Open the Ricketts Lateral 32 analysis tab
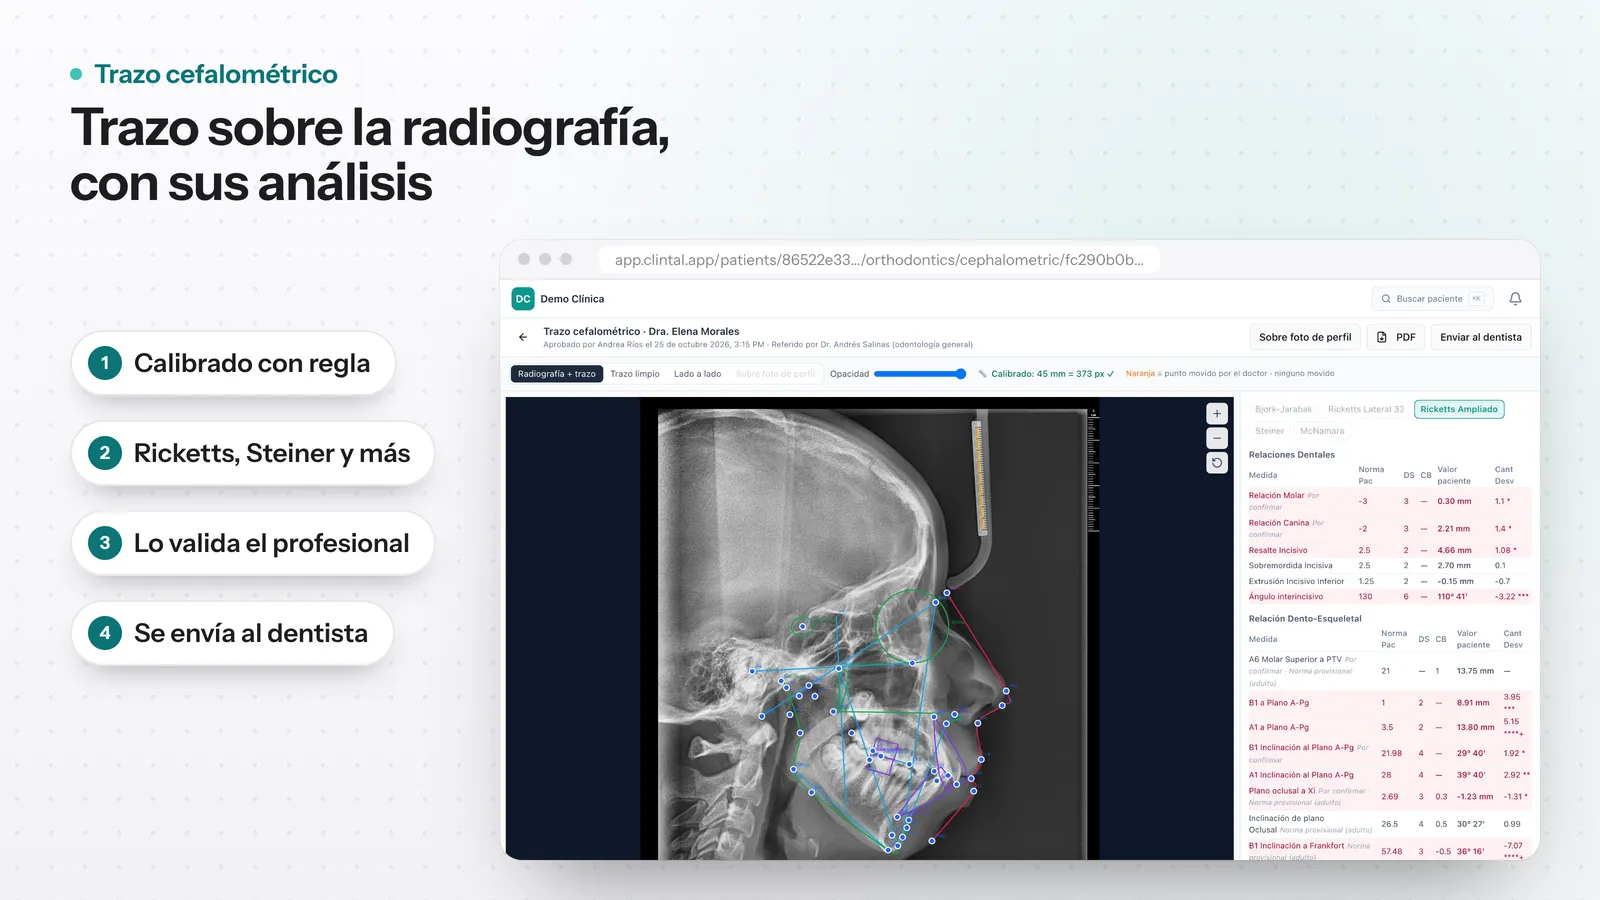1600x900 pixels. click(1366, 409)
